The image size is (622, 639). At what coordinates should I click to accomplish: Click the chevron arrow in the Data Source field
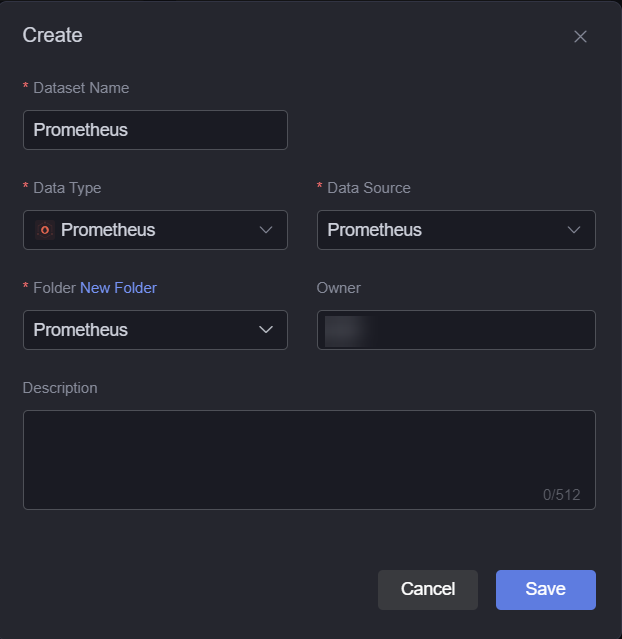point(574,230)
